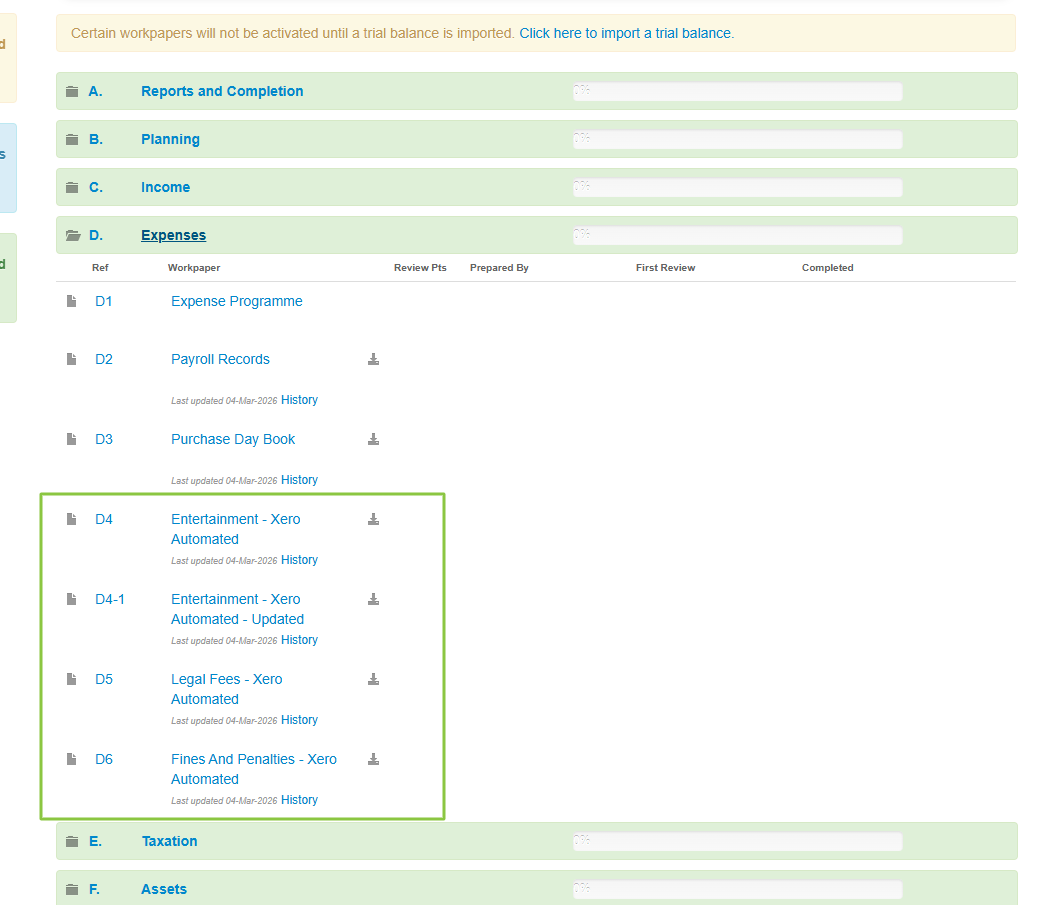View History for Payroll Records
Image resolution: width=1052 pixels, height=905 pixels.
click(x=299, y=400)
